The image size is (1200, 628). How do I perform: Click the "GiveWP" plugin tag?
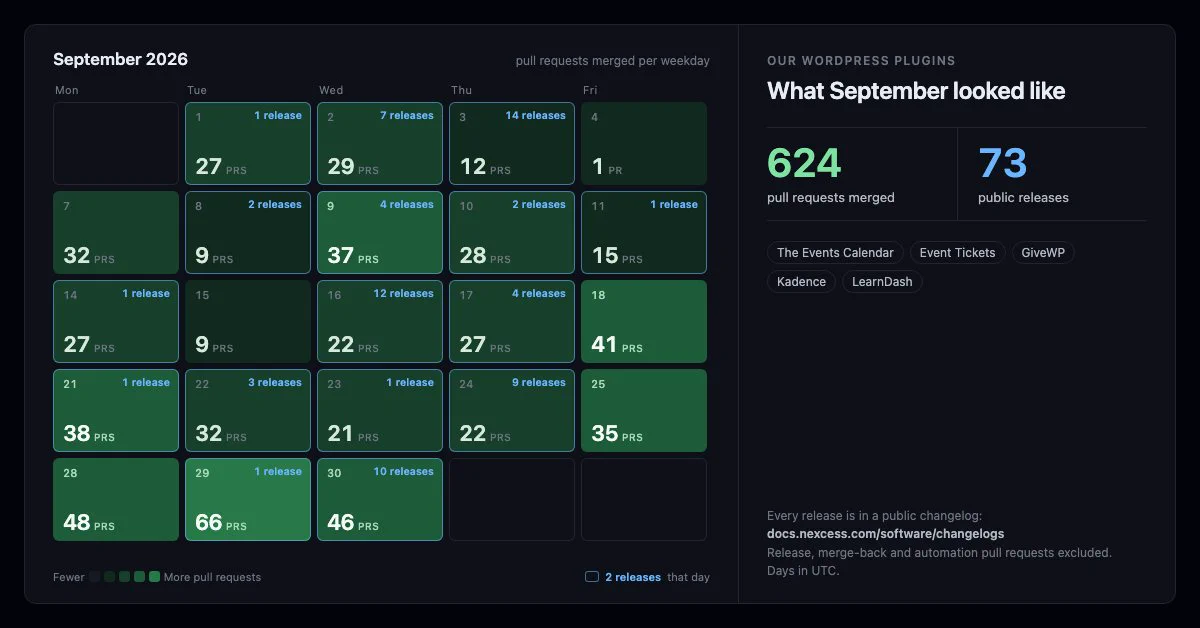tap(1043, 253)
